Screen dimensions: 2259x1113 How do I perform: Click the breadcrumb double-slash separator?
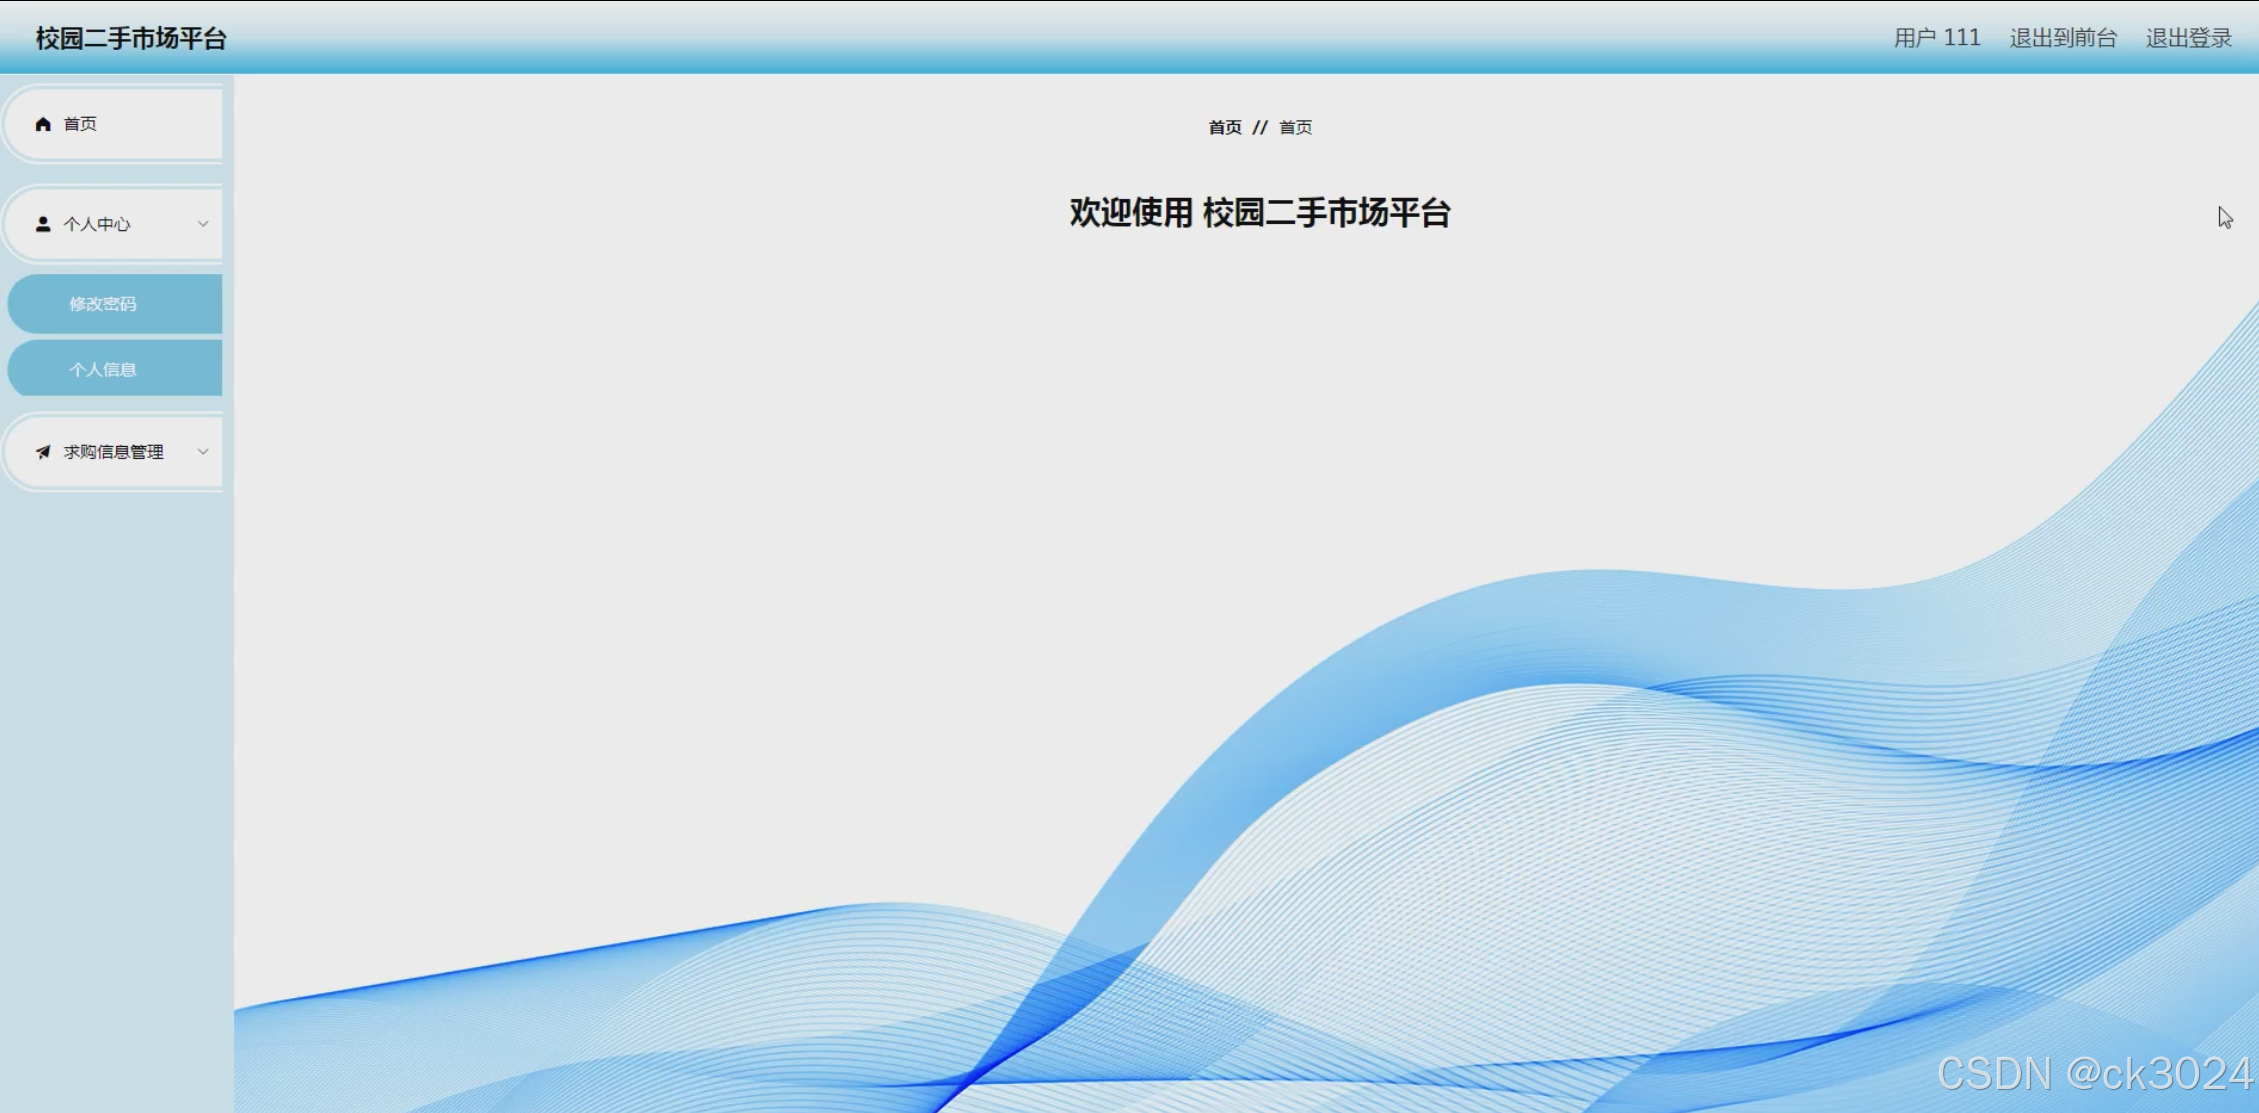coord(1260,127)
